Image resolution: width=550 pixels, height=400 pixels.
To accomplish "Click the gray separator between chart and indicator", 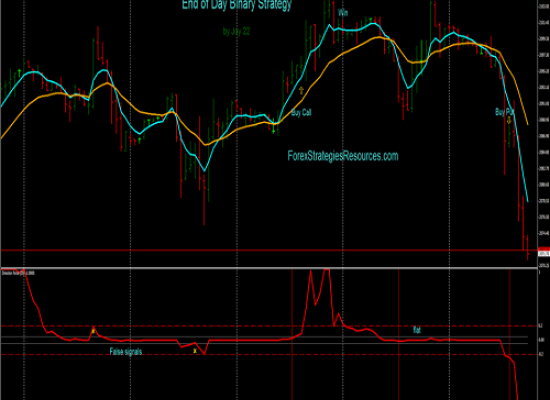I will click(x=269, y=268).
